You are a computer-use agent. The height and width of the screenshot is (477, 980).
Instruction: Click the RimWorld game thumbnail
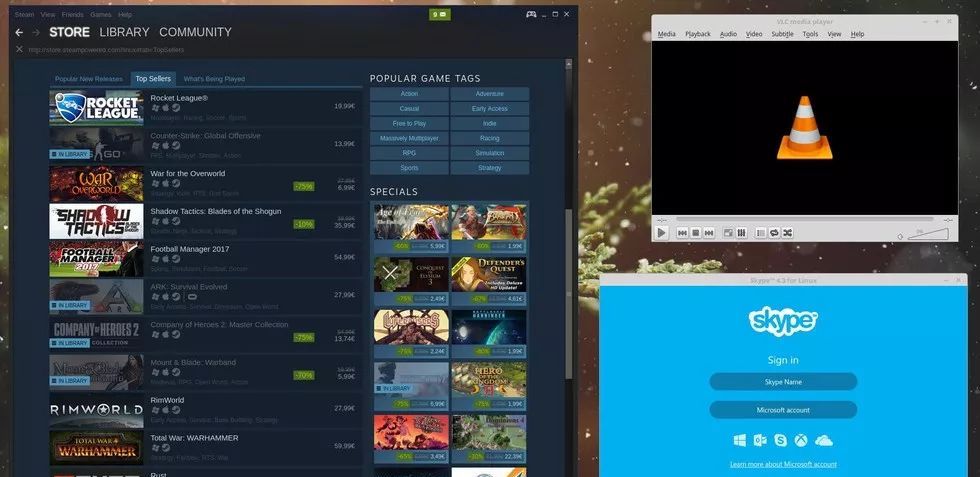(x=97, y=409)
